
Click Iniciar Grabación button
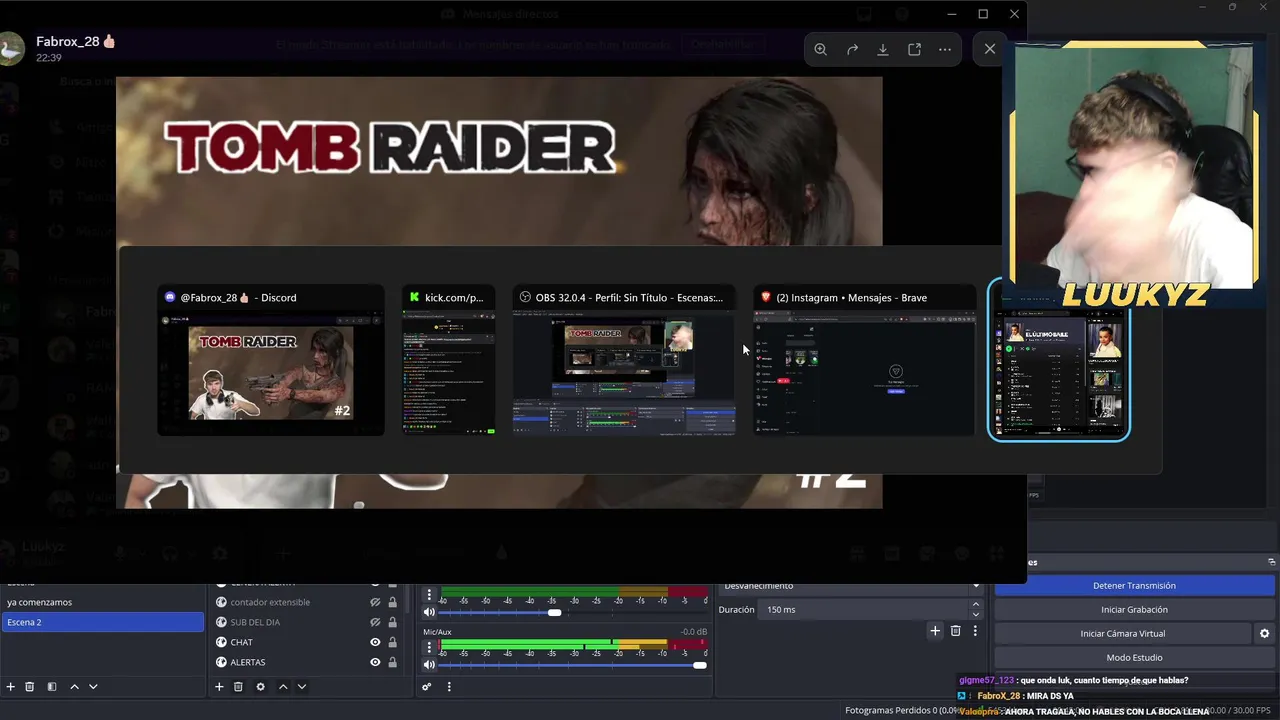pos(1134,609)
